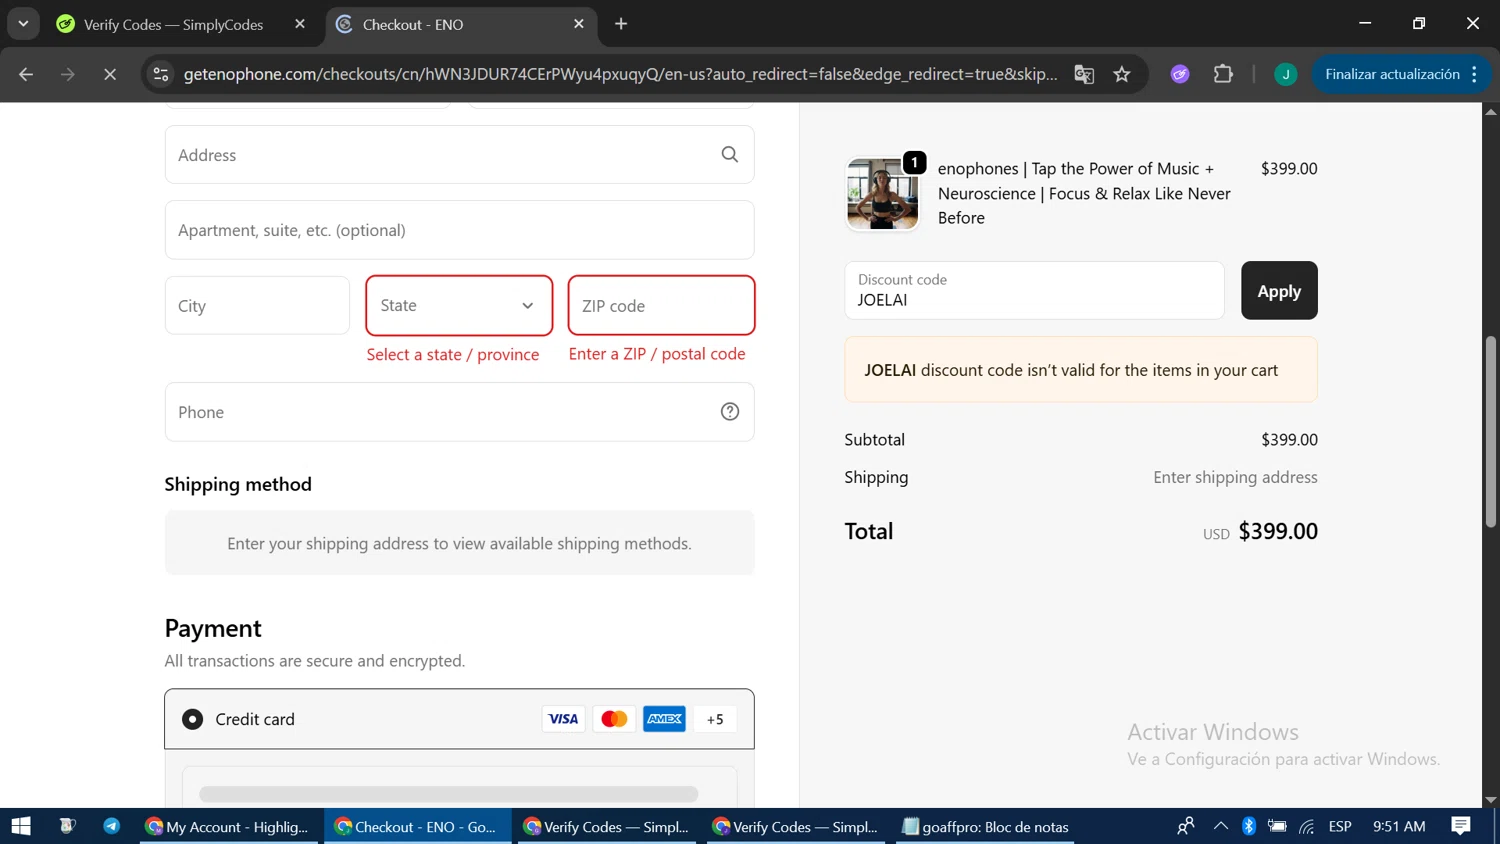Apply the discount code
Image resolution: width=1500 pixels, height=844 pixels.
pos(1279,290)
